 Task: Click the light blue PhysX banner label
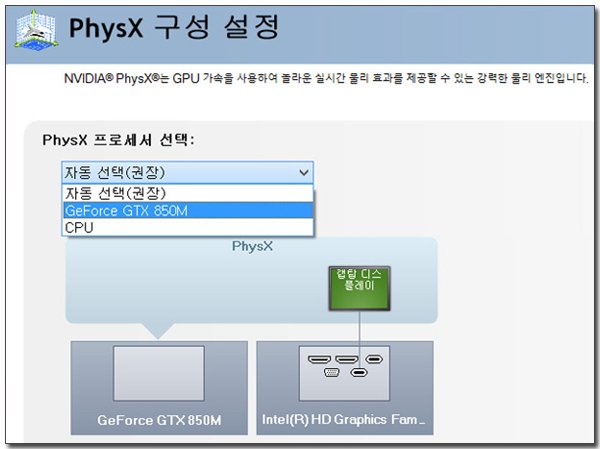click(252, 245)
